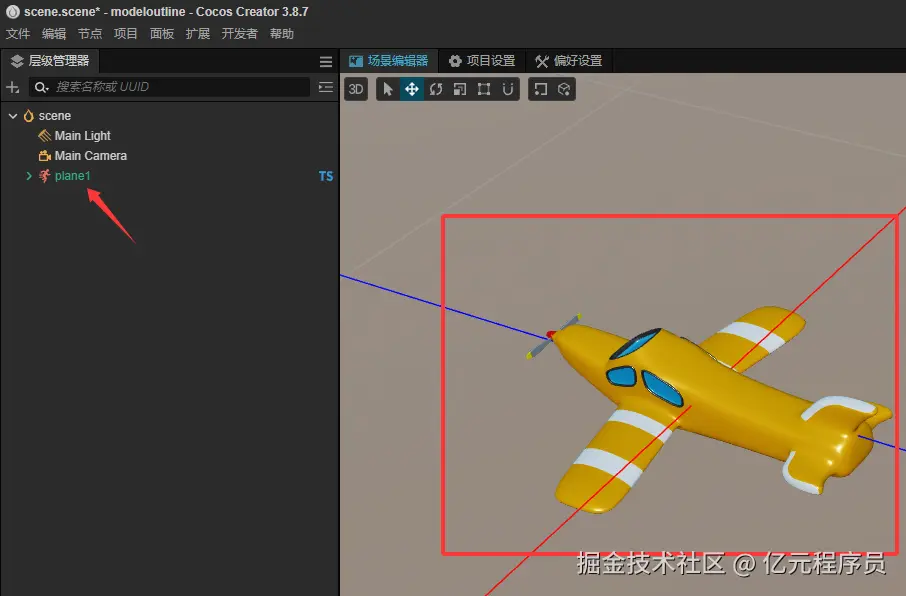
Task: Click the add node plus icon
Action: tap(13, 87)
